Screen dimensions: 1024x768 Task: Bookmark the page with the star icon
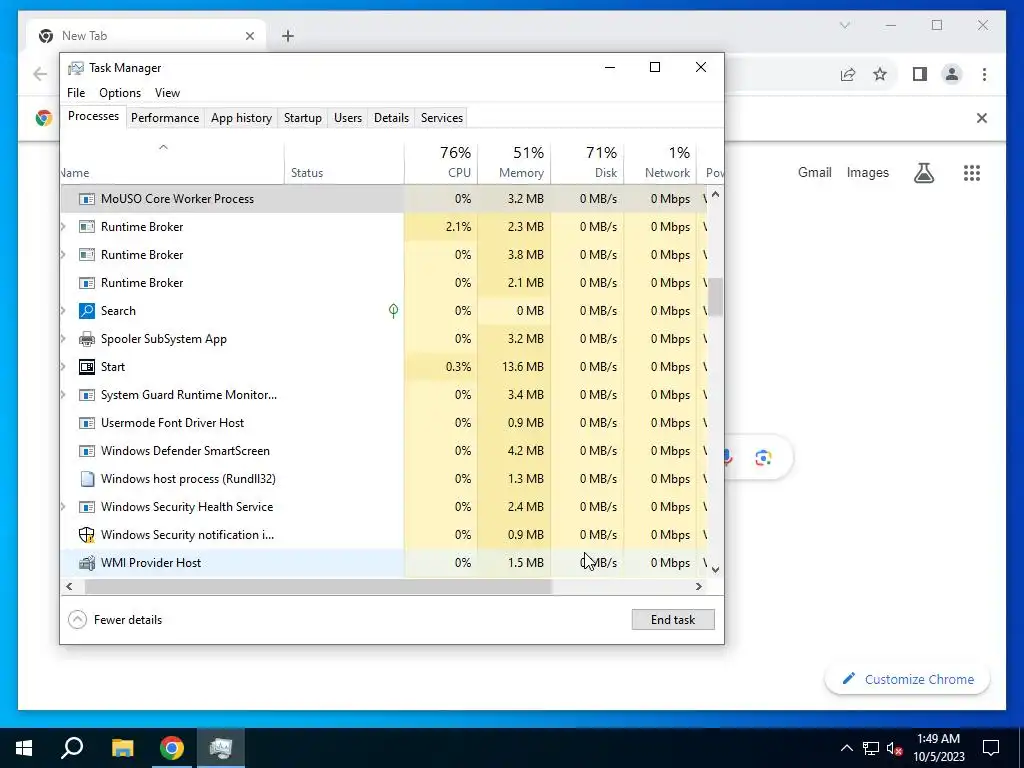tap(880, 74)
